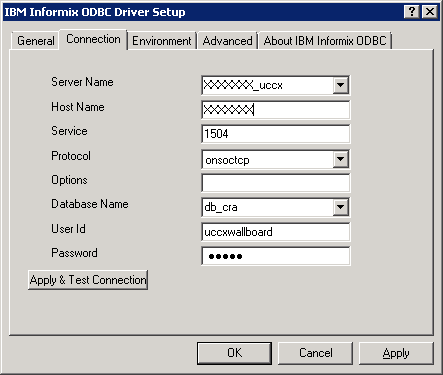Focus the Password field
443x375 pixels.
(276, 256)
